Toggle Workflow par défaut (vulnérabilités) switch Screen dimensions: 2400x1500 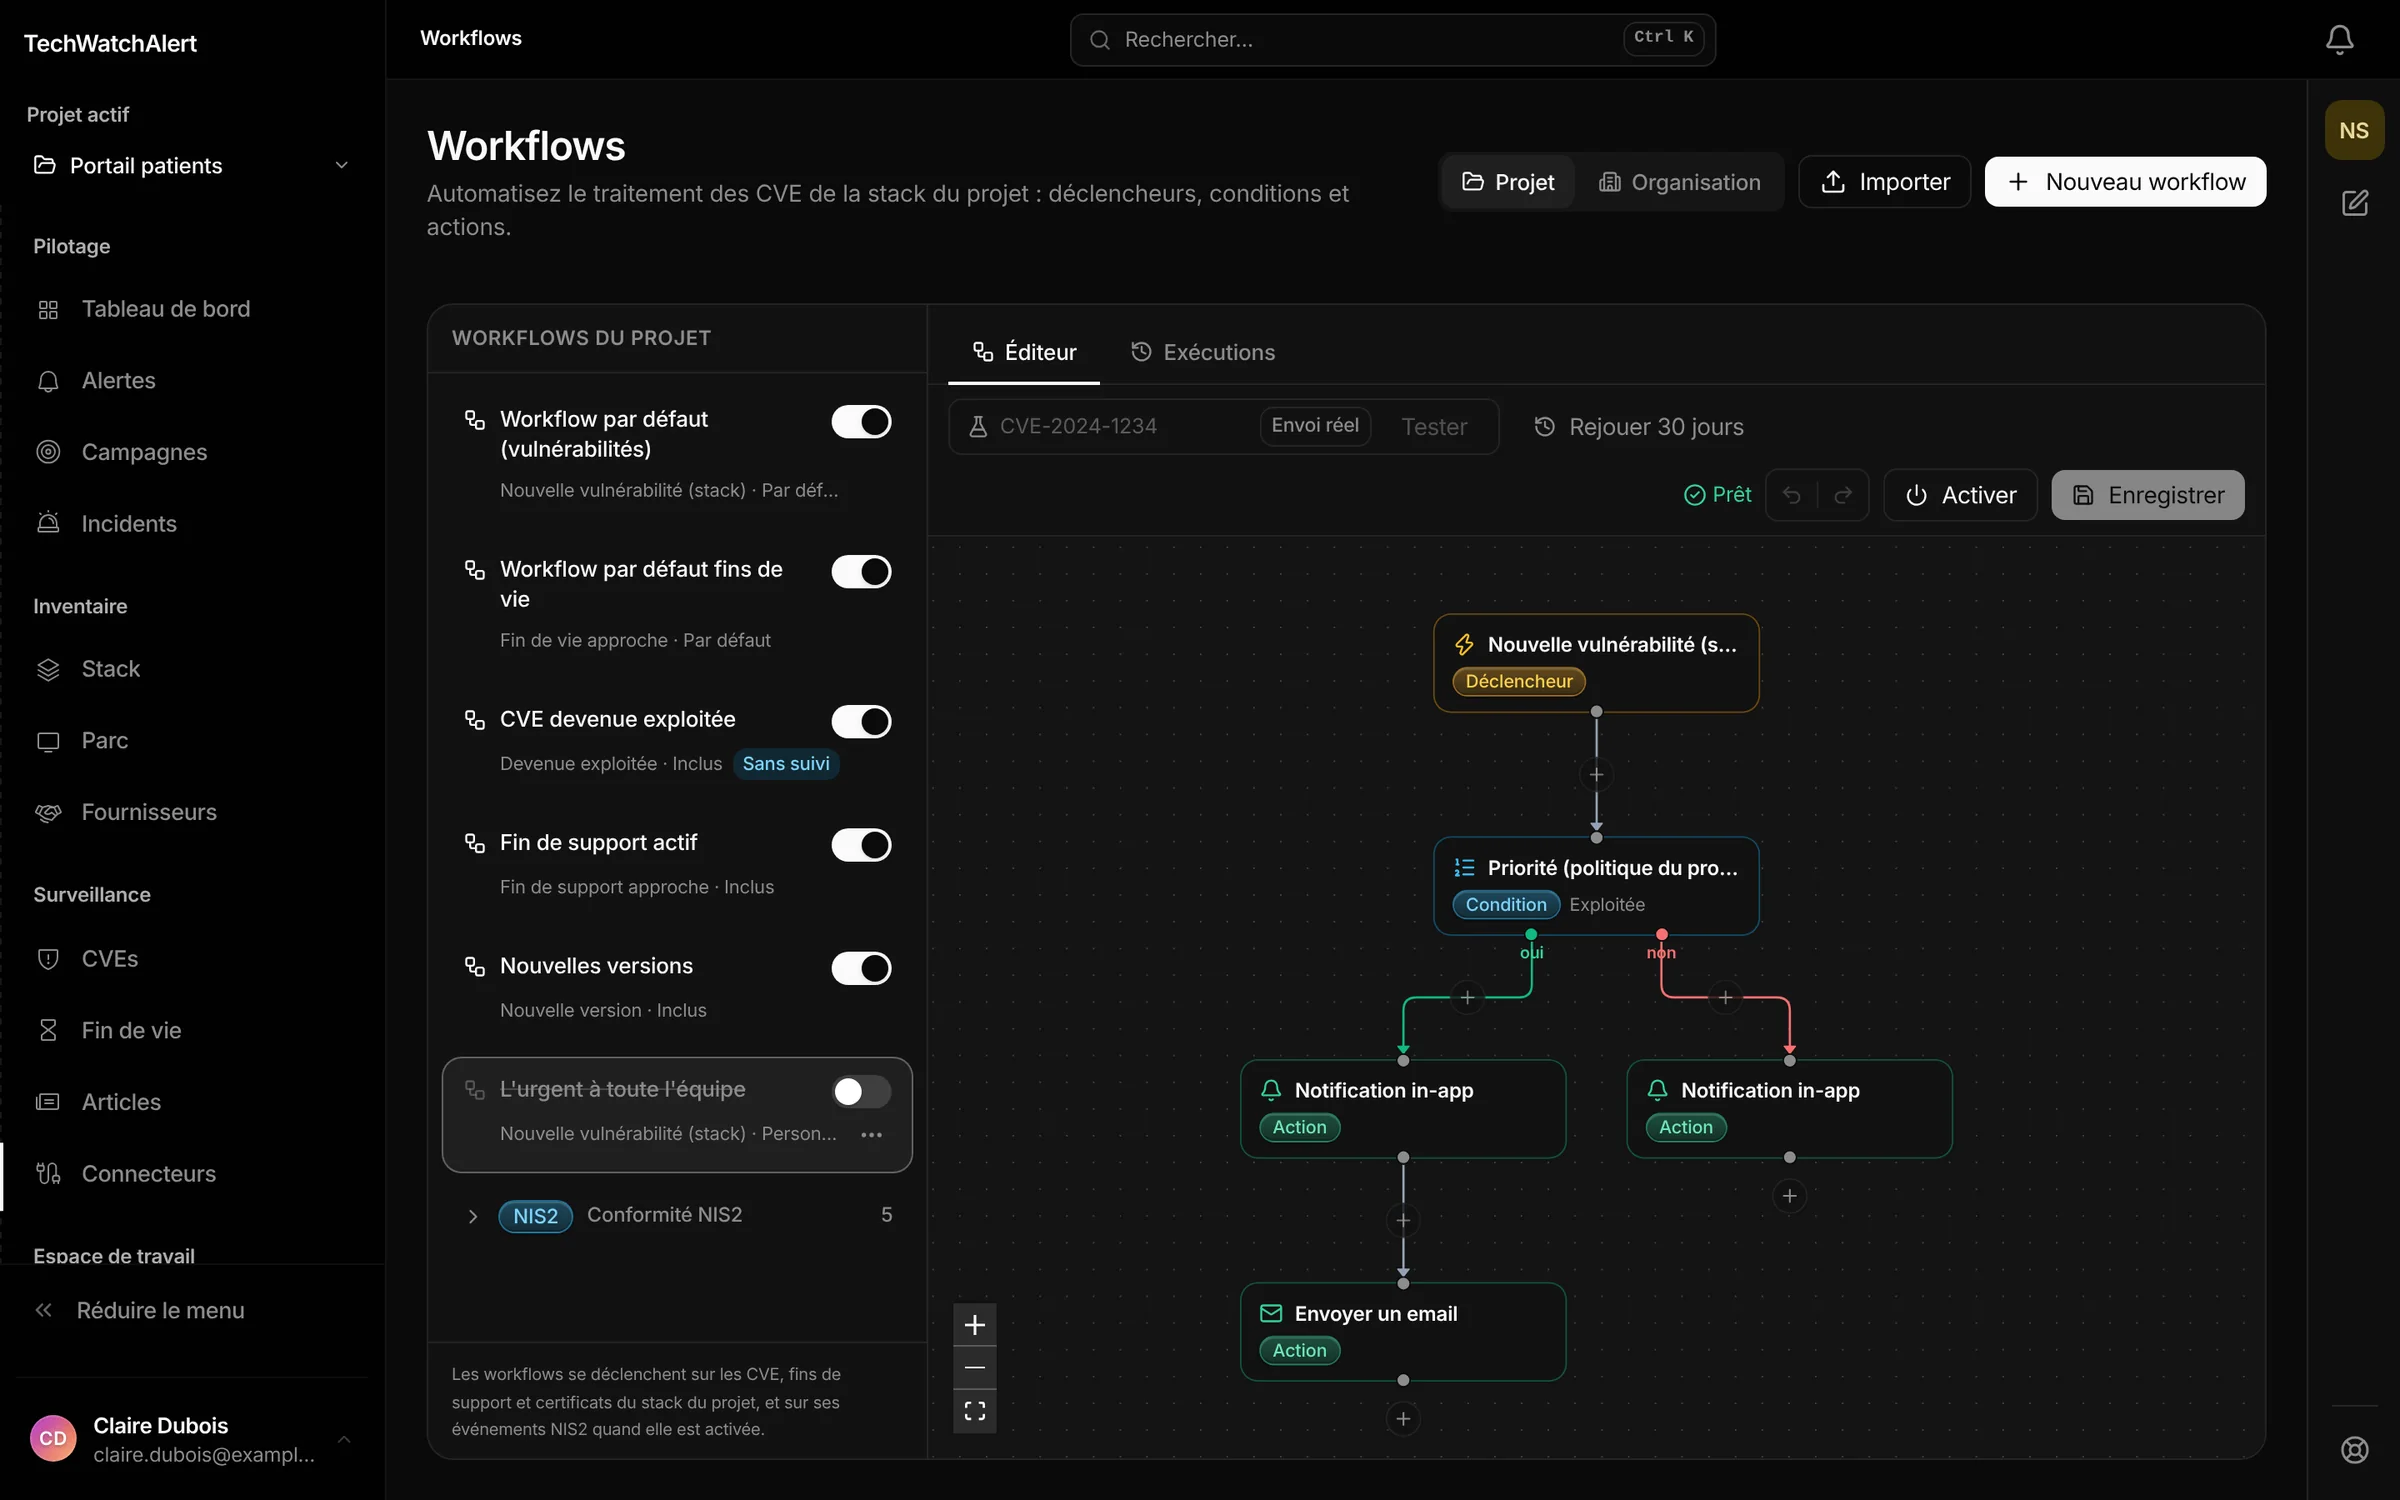(x=861, y=422)
